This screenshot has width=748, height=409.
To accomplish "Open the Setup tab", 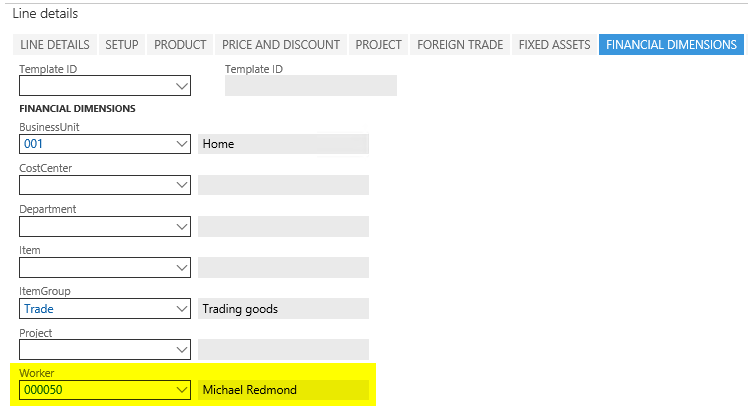I will [122, 44].
